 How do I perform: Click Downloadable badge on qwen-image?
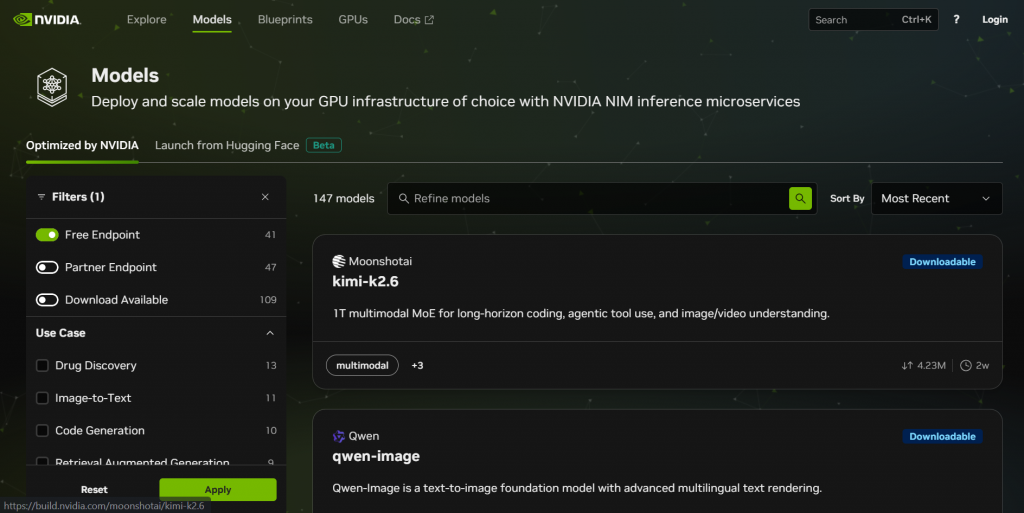pyautogui.click(x=942, y=436)
